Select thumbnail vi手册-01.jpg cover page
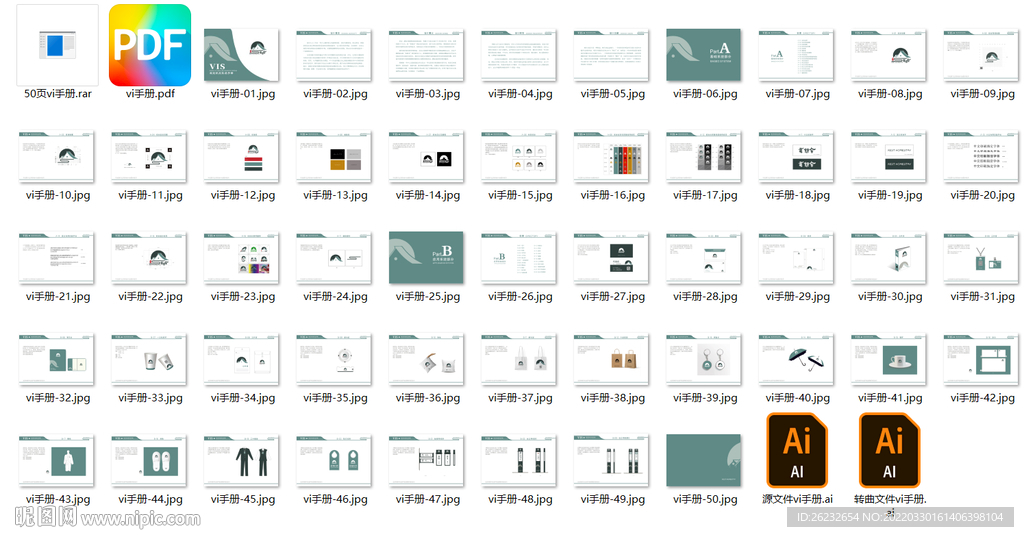Screen dimensions: 1024x537 tap(242, 56)
